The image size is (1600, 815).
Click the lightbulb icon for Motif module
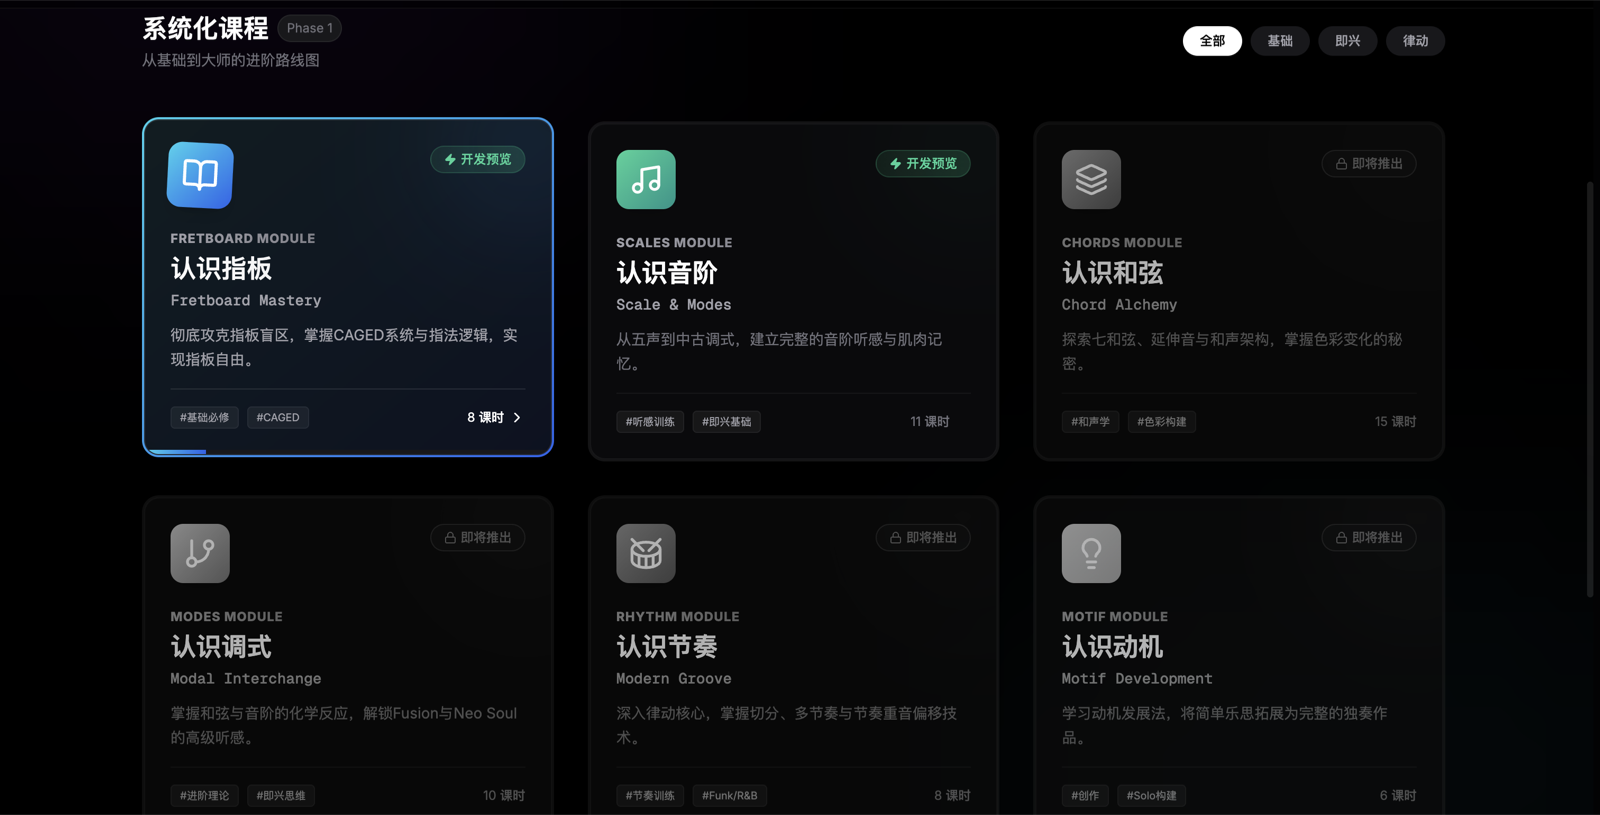pyautogui.click(x=1091, y=553)
